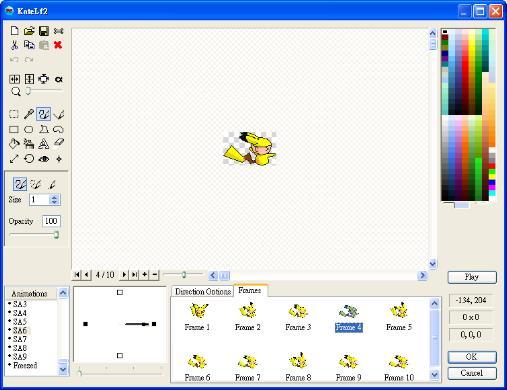The width and height of the screenshot is (507, 390).
Task: Select Frame 5 thumbnail
Action: pyautogui.click(x=399, y=316)
